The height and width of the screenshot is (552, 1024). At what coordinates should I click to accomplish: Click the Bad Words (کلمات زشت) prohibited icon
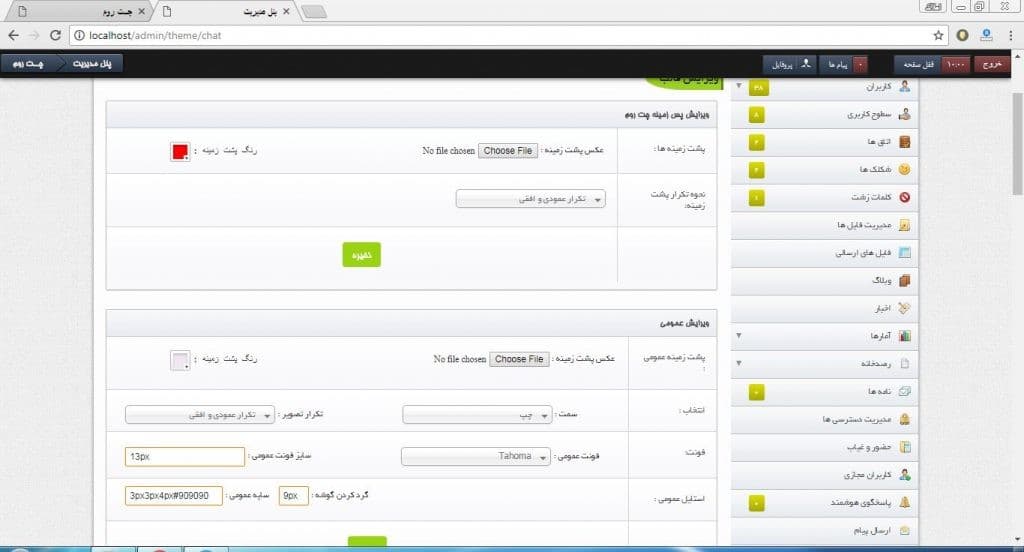pyautogui.click(x=904, y=197)
